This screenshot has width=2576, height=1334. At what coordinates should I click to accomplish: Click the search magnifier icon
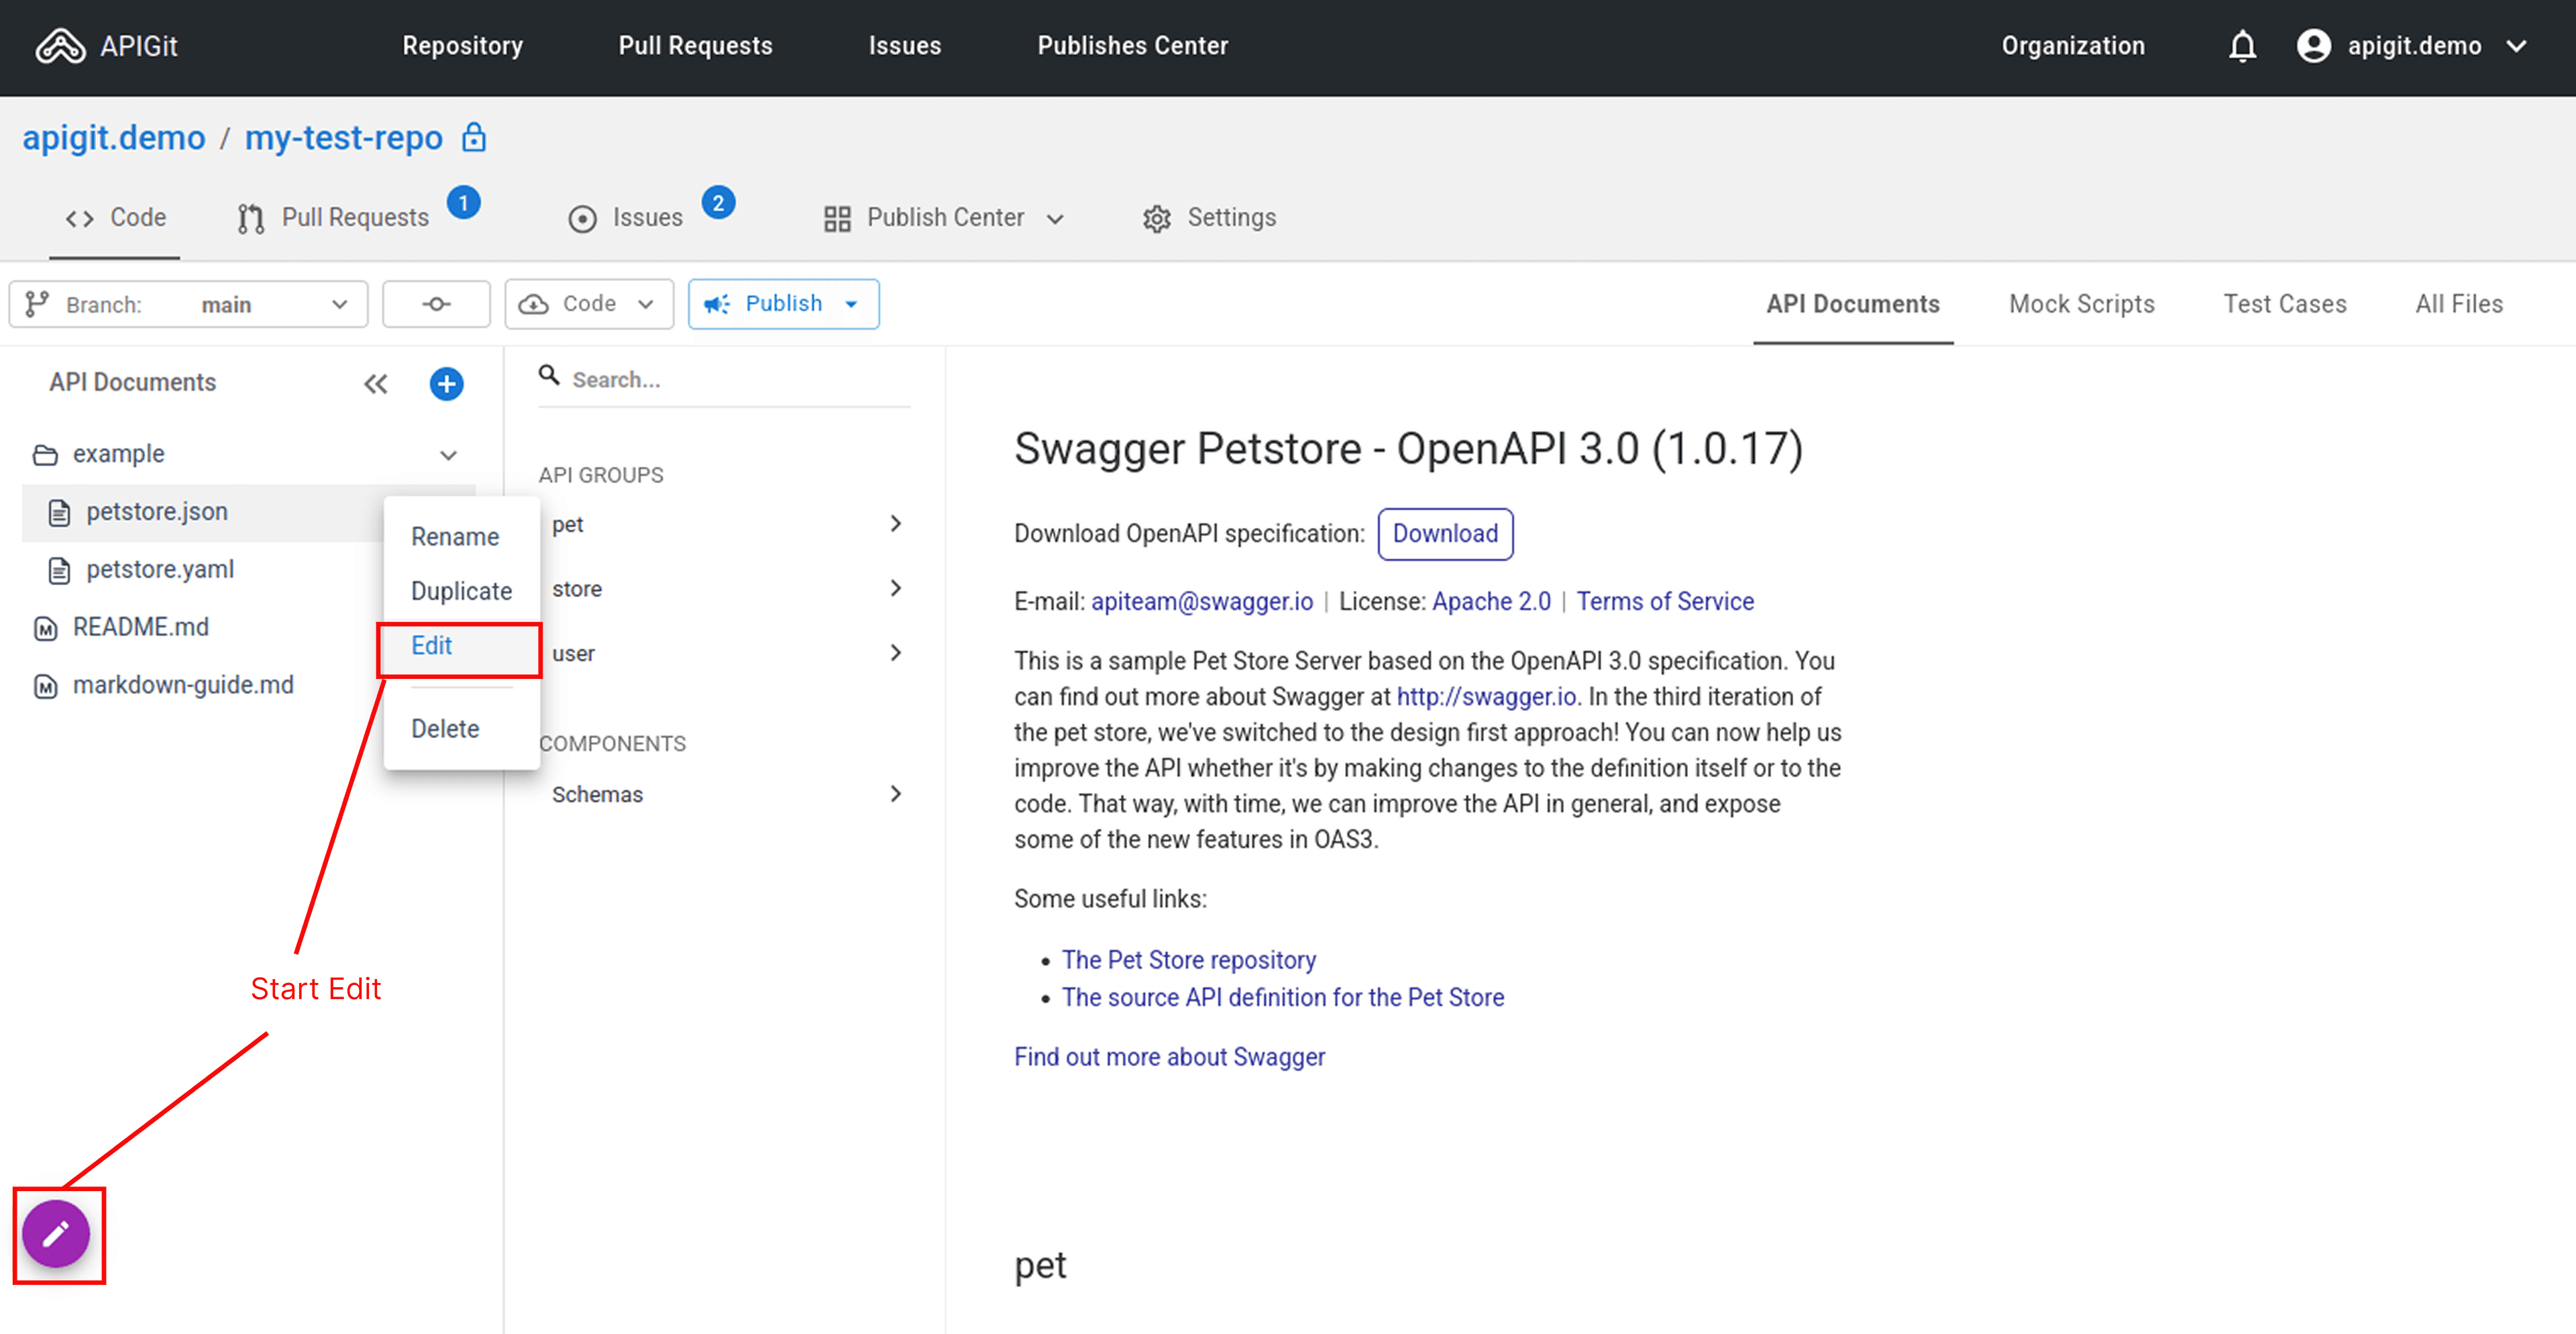tap(549, 376)
